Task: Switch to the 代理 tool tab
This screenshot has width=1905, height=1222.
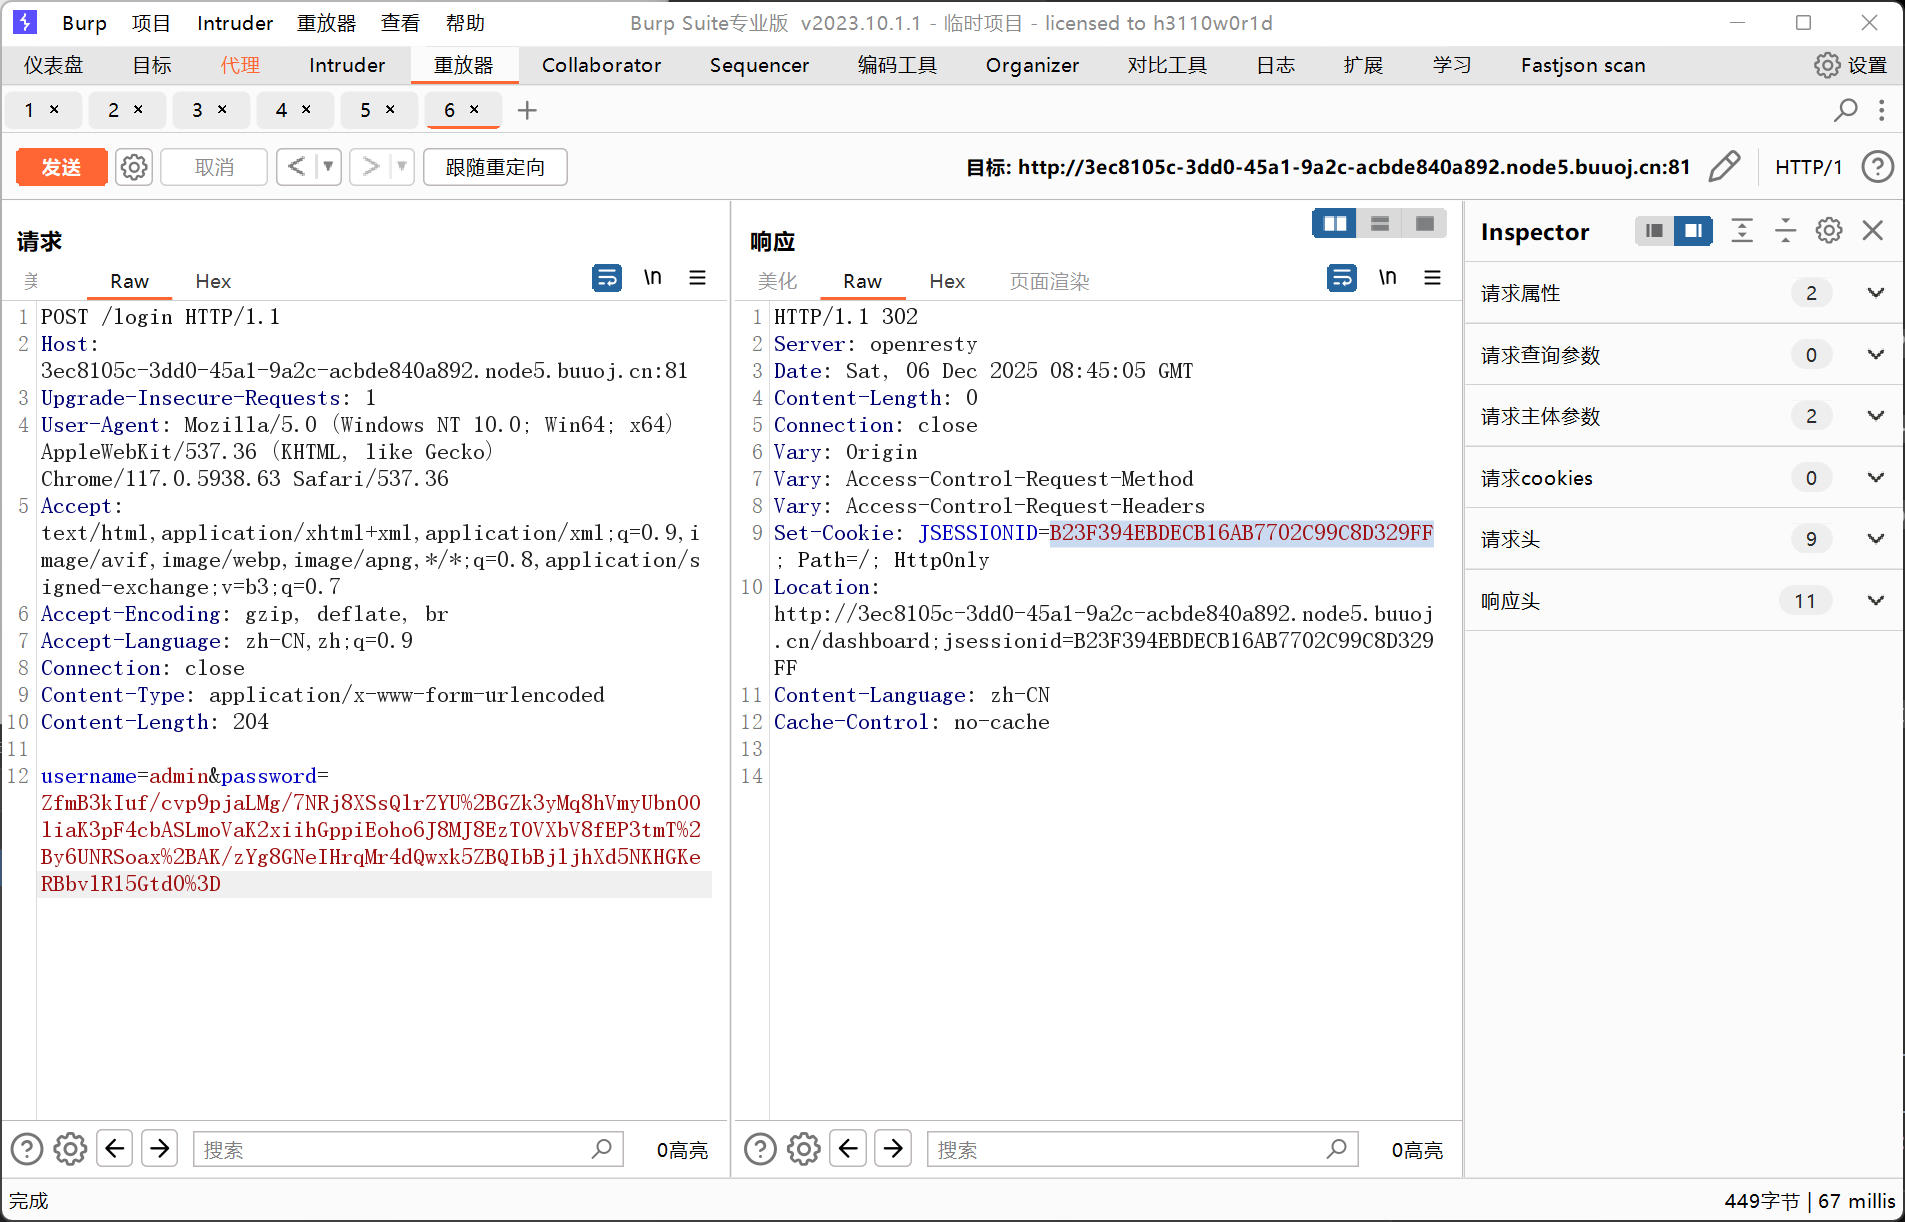Action: pos(240,65)
